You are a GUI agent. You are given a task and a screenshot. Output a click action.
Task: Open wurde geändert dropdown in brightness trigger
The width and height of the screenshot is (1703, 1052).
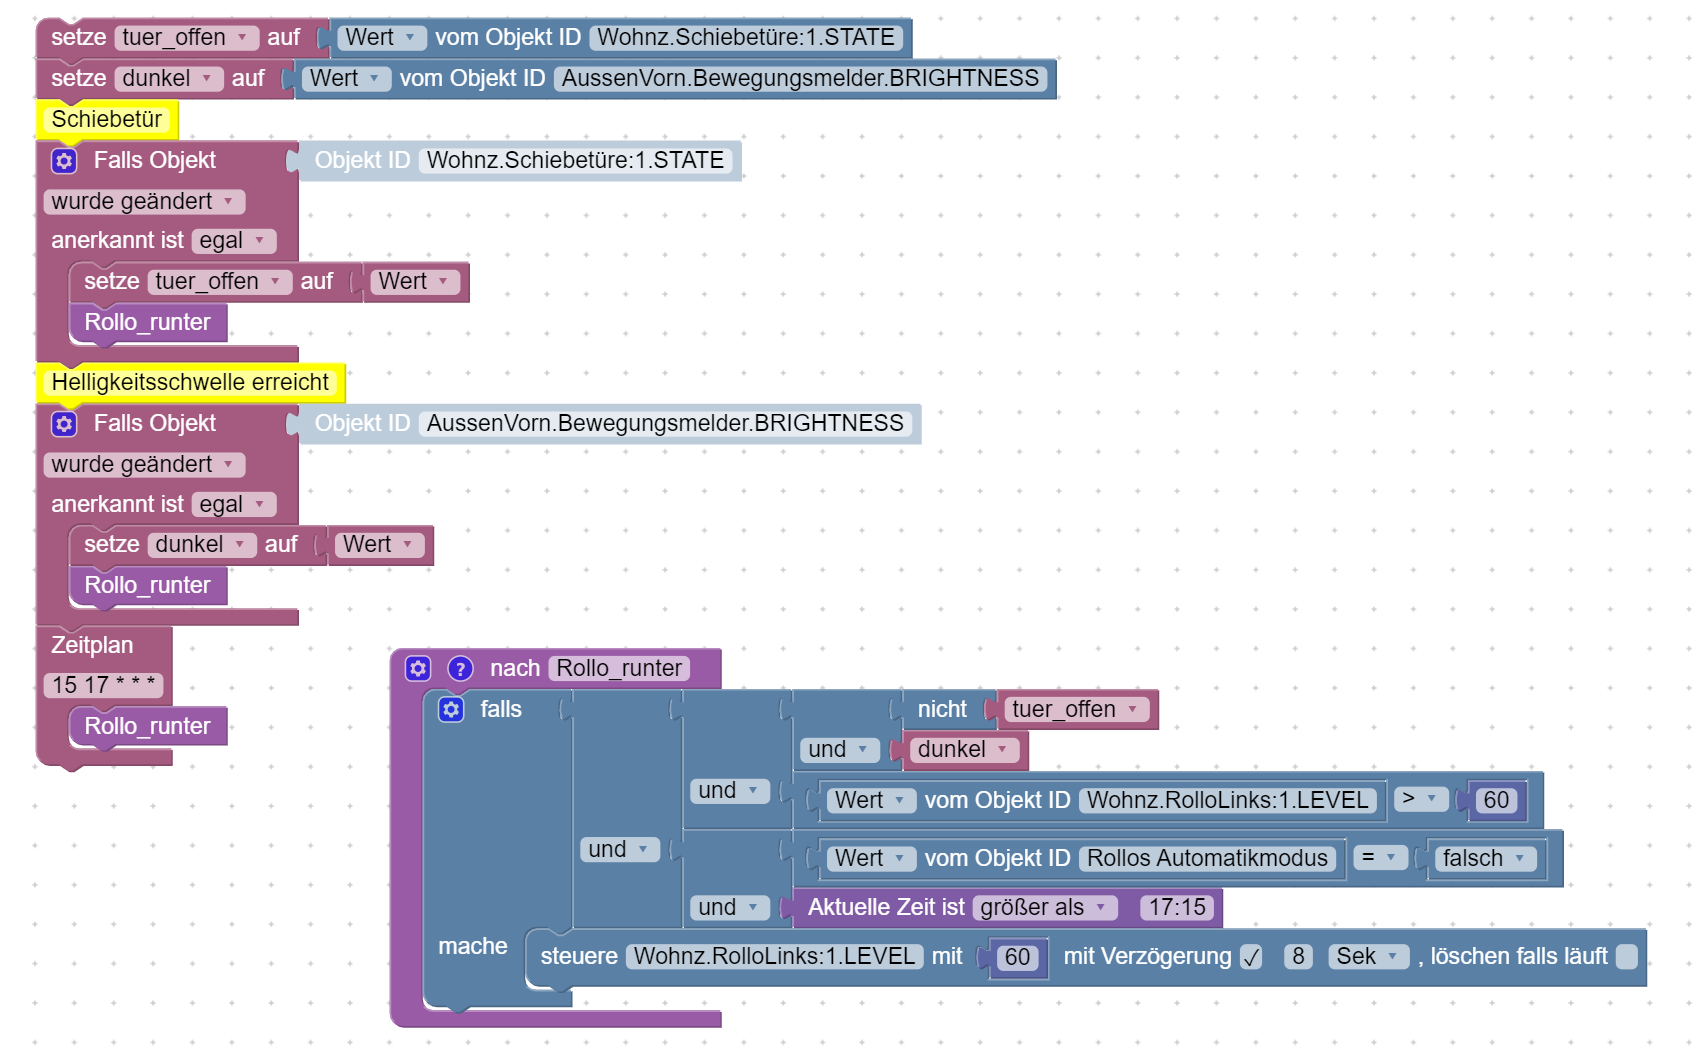[144, 465]
